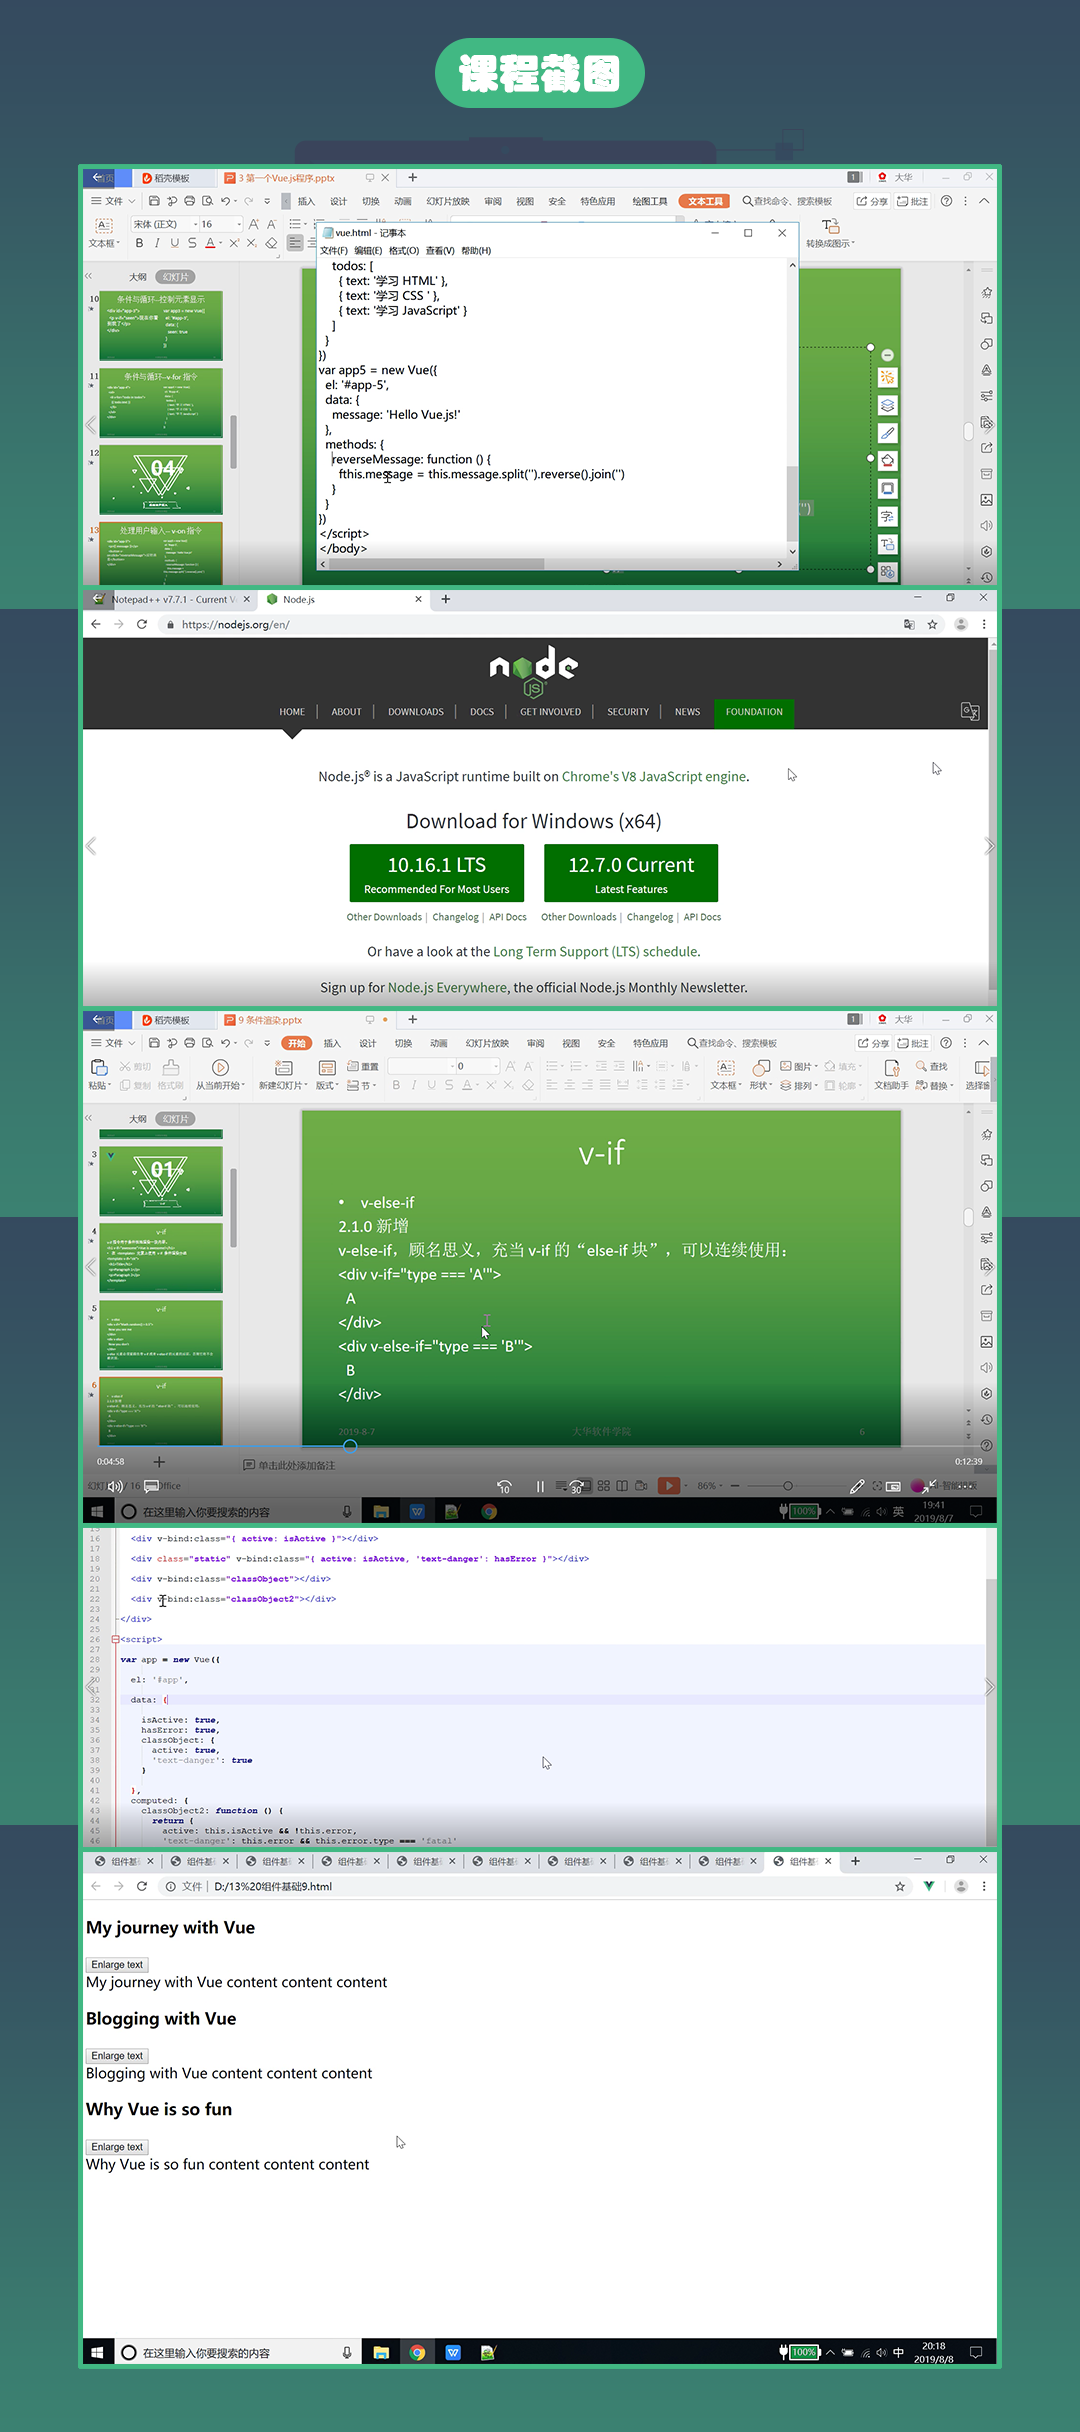
Task: Select slide 4 thumbnail in the 条件渲染.pptx panel
Action: [161, 1258]
